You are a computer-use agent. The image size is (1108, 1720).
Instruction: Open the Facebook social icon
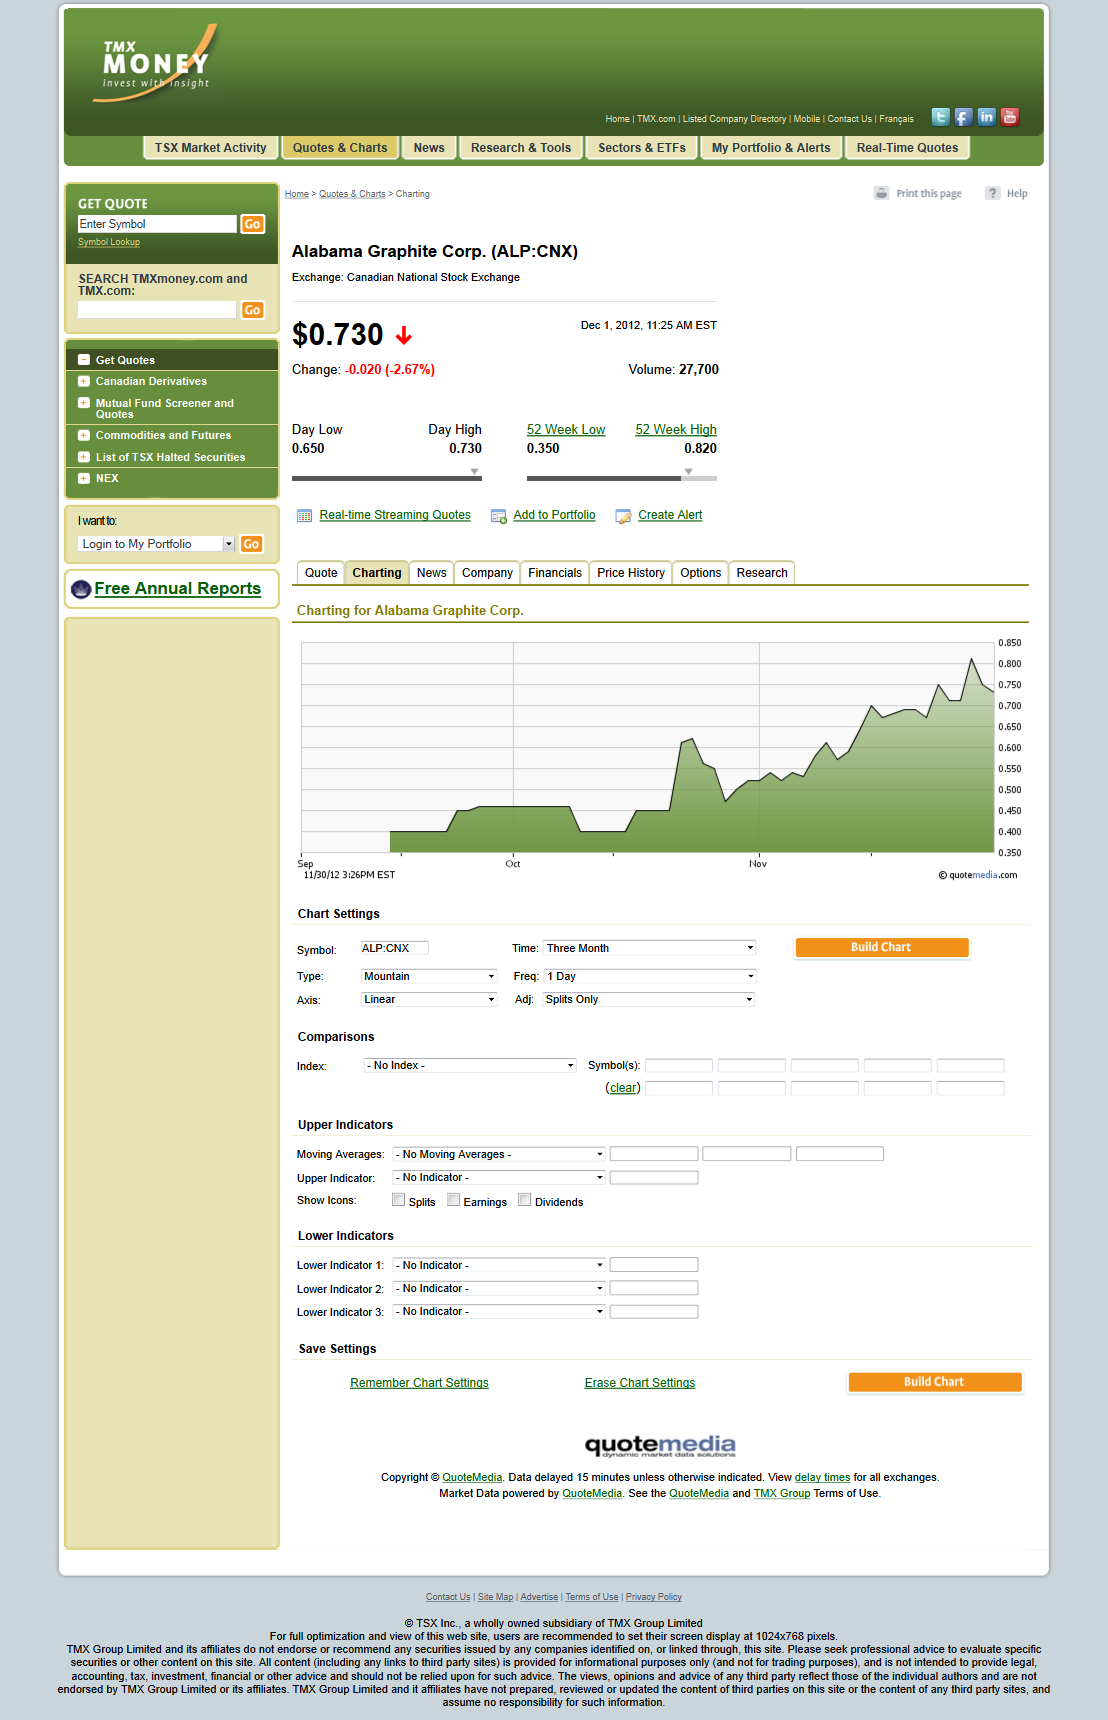[963, 117]
